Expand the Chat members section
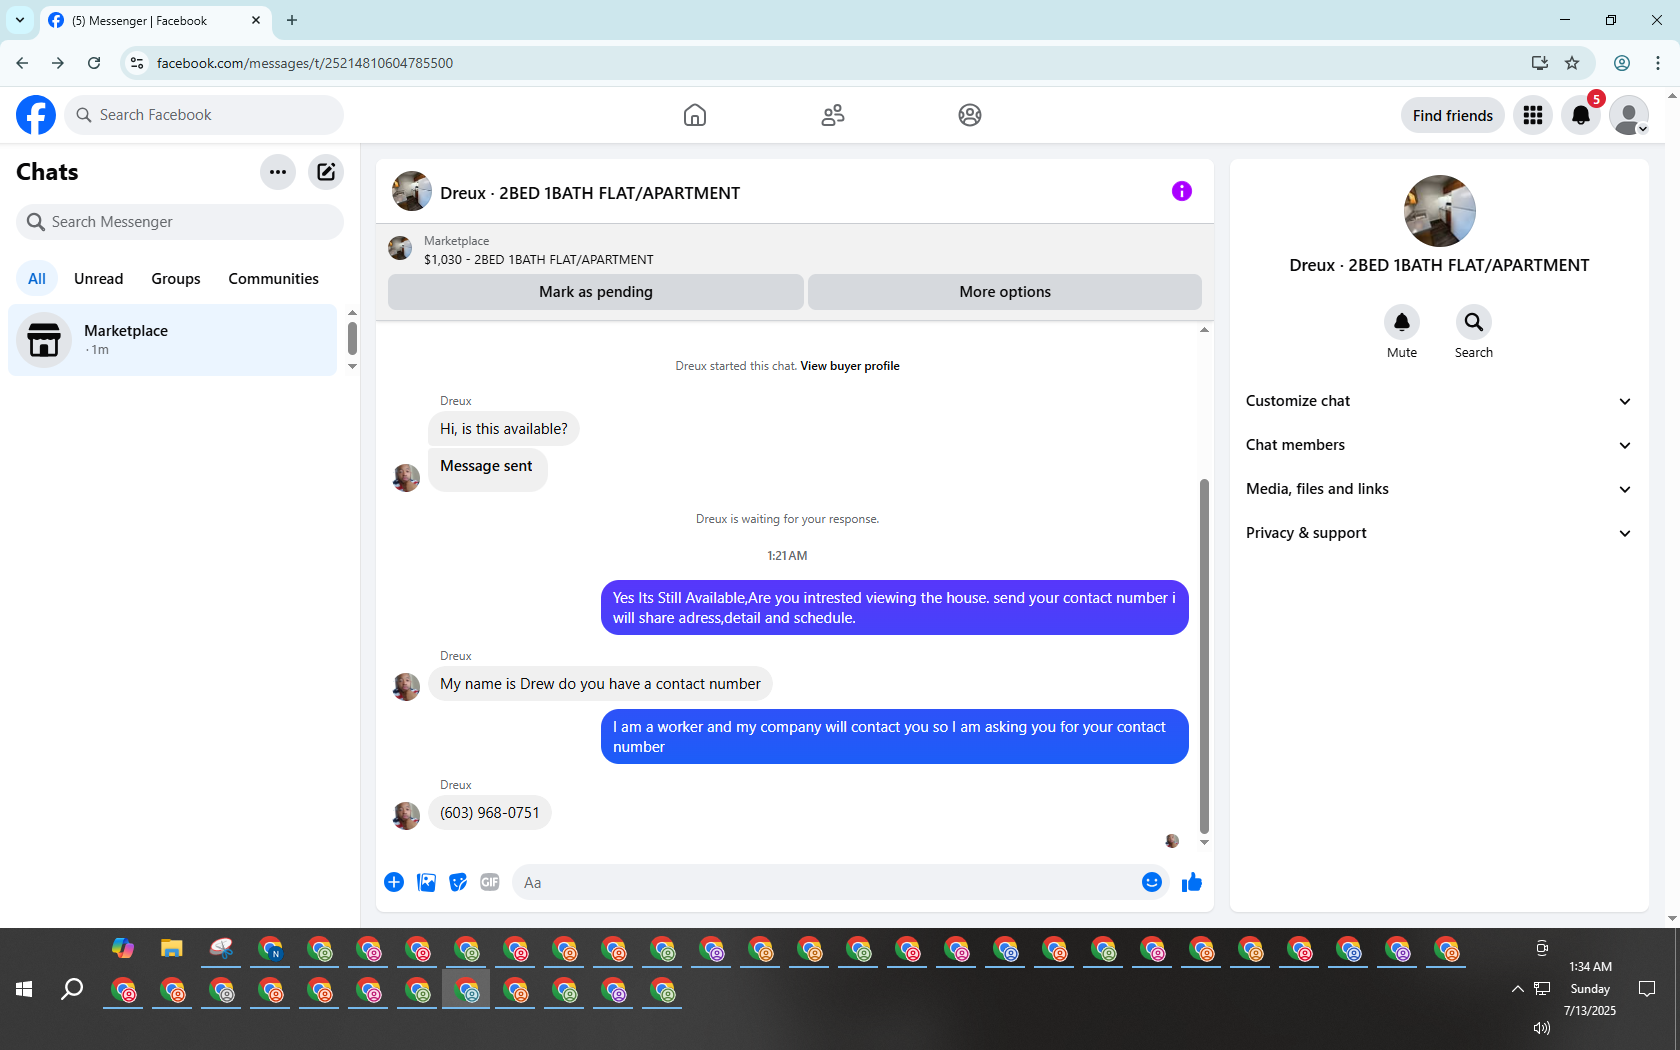The height and width of the screenshot is (1050, 1680). pyautogui.click(x=1439, y=445)
